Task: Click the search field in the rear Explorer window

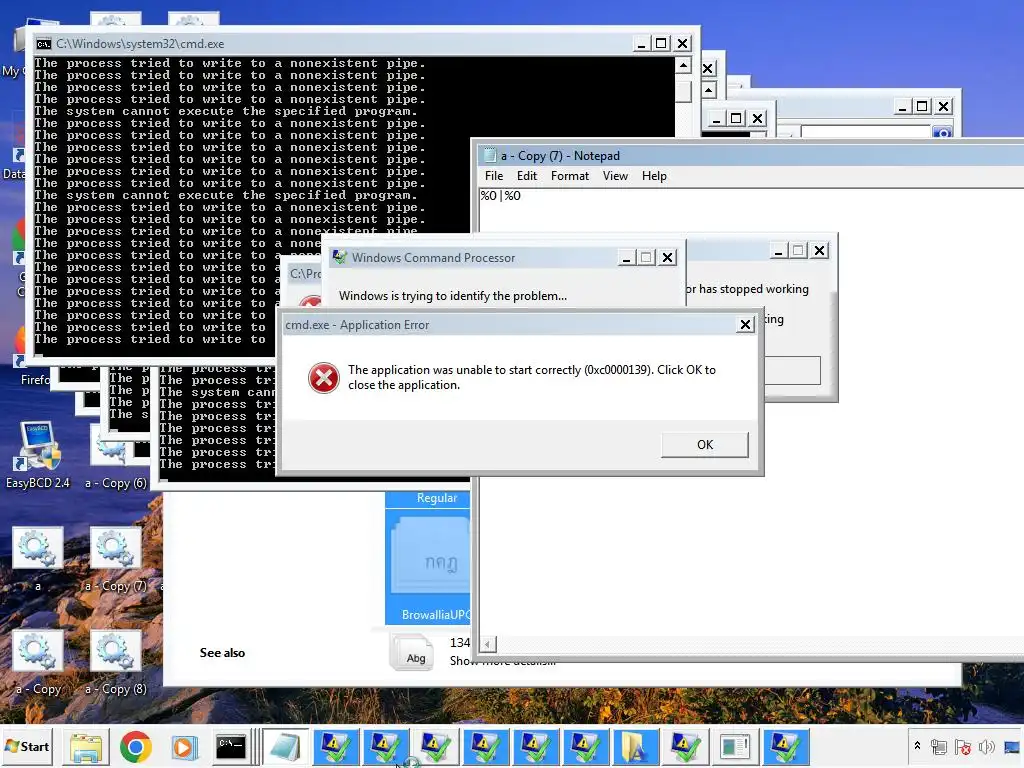Action: tap(866, 132)
